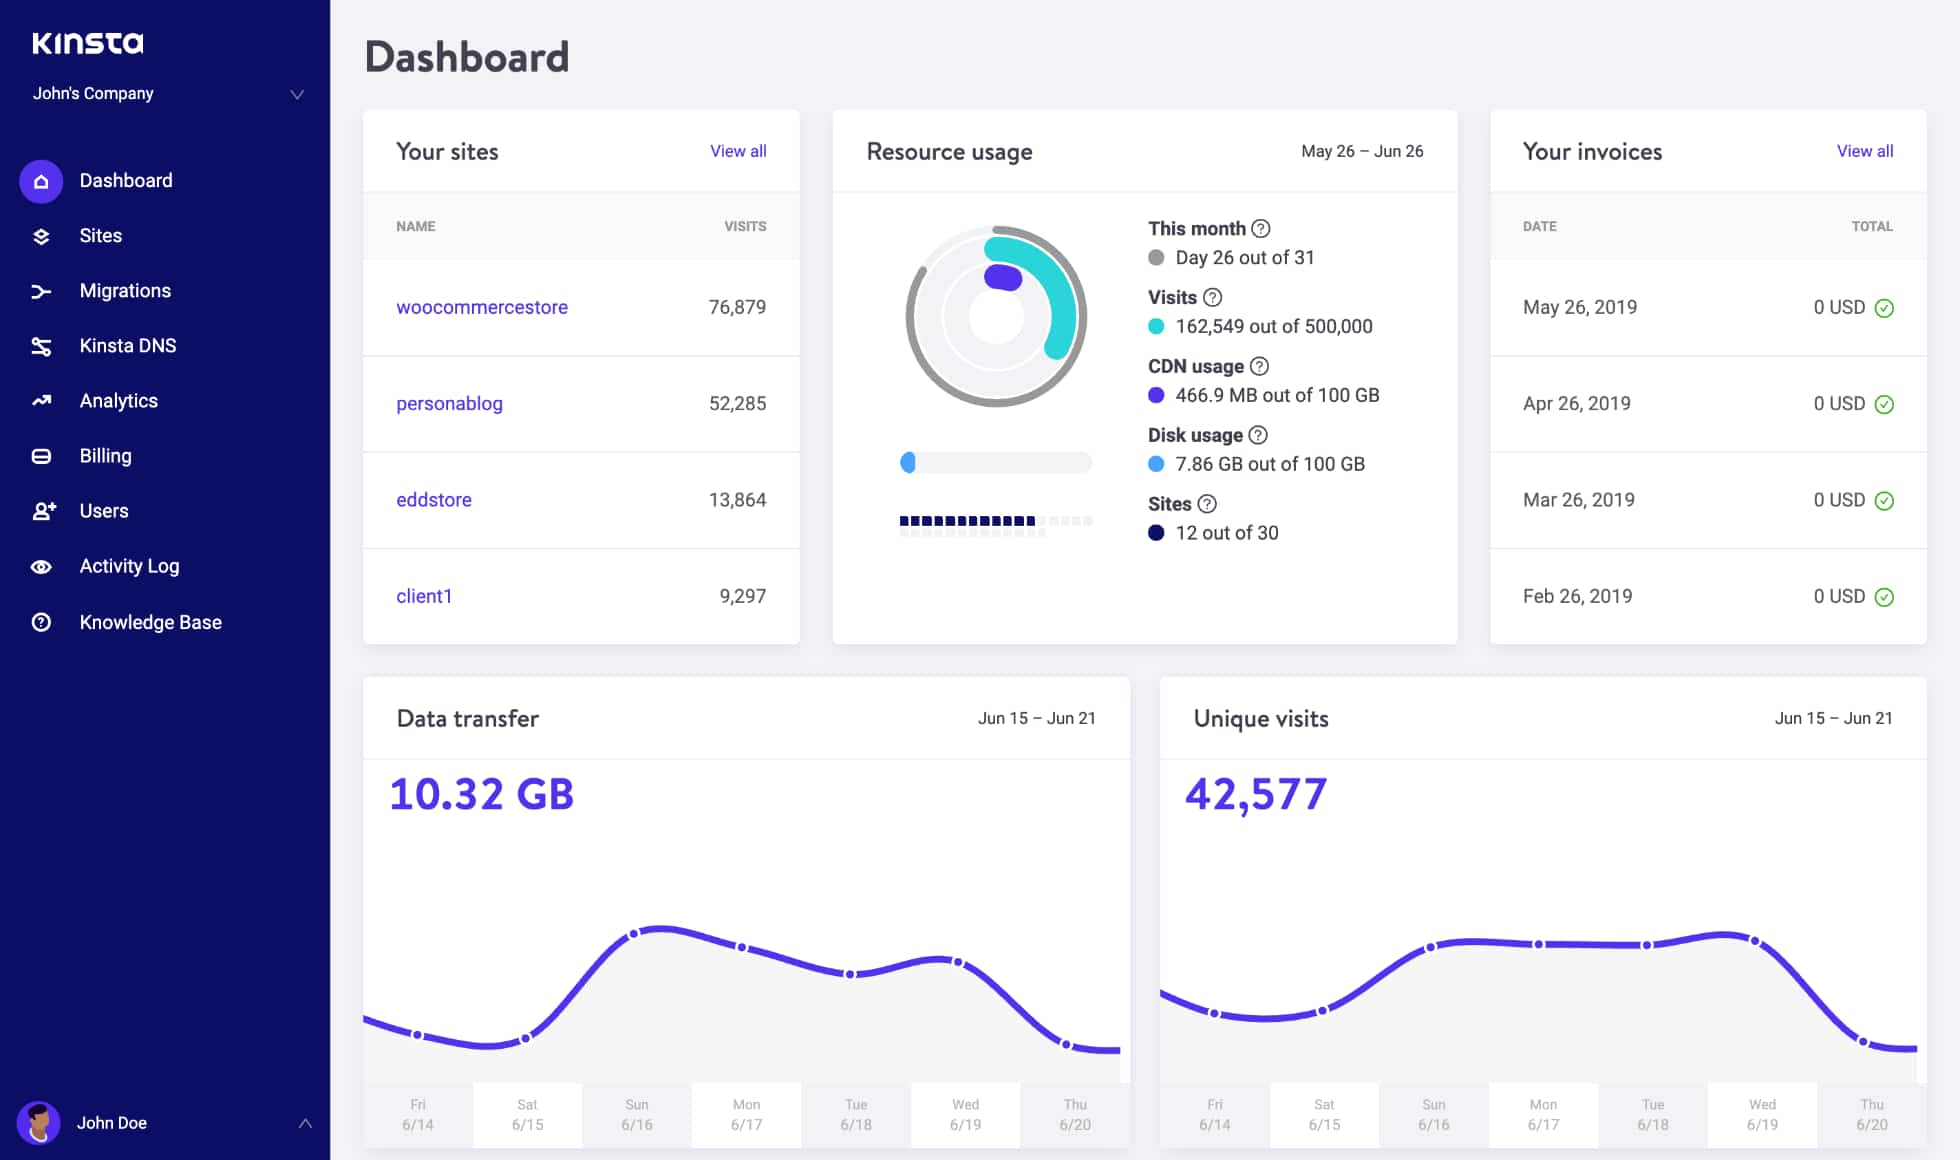Click the Dashboard icon in sidebar
The image size is (1960, 1160).
click(40, 180)
